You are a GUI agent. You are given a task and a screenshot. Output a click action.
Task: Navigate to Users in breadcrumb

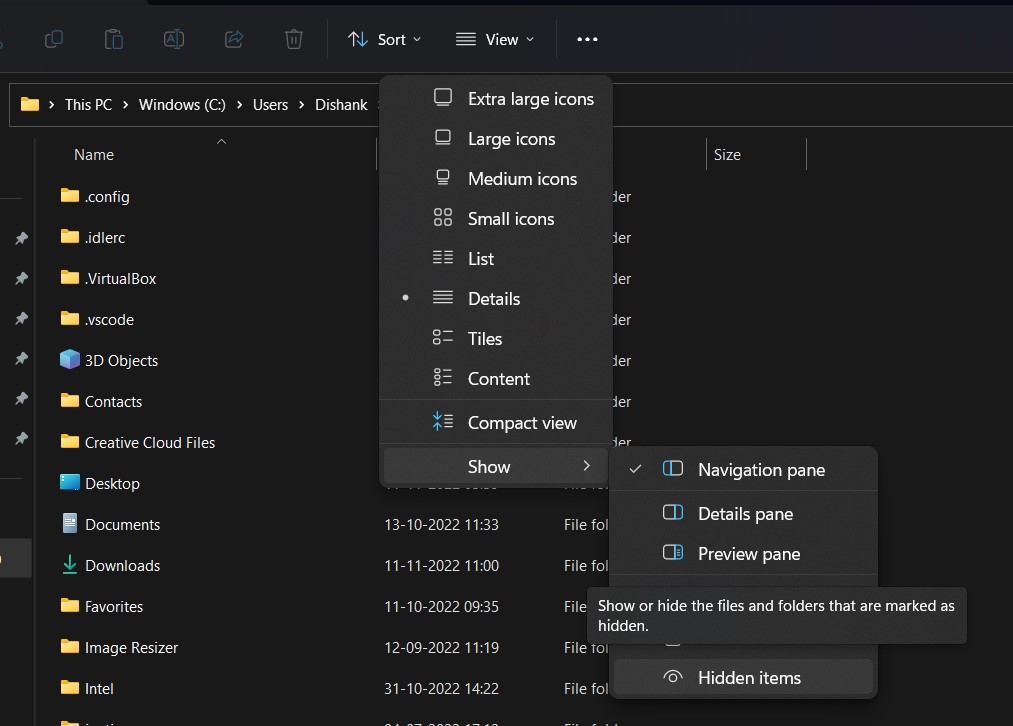click(270, 104)
